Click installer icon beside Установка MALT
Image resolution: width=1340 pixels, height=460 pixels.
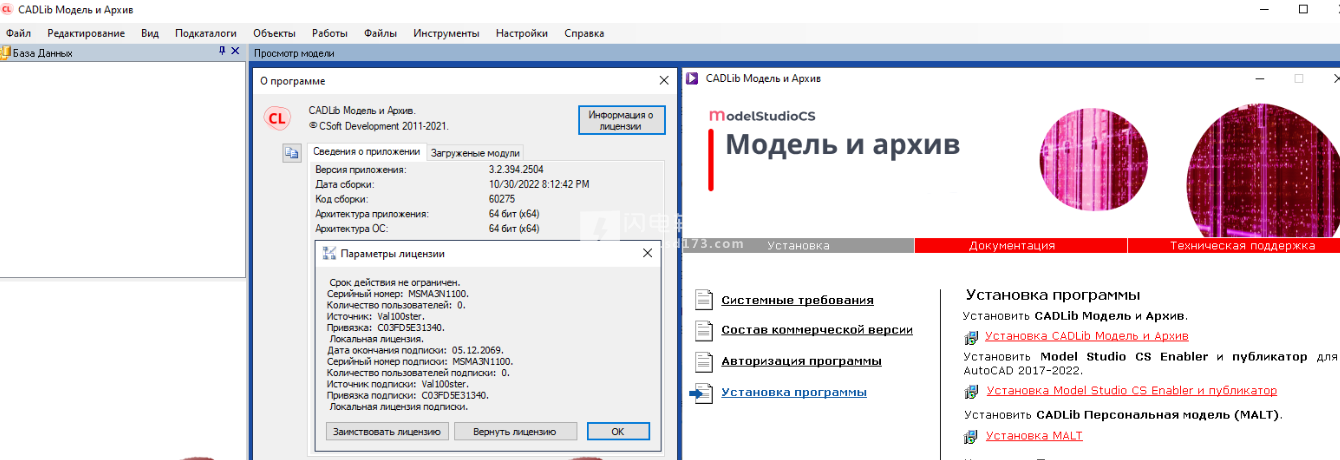click(x=970, y=437)
